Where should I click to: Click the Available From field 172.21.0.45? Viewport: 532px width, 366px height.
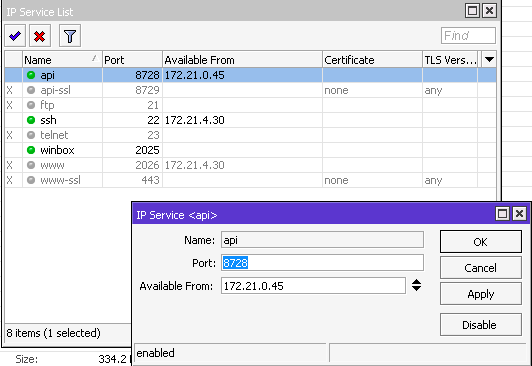point(314,286)
